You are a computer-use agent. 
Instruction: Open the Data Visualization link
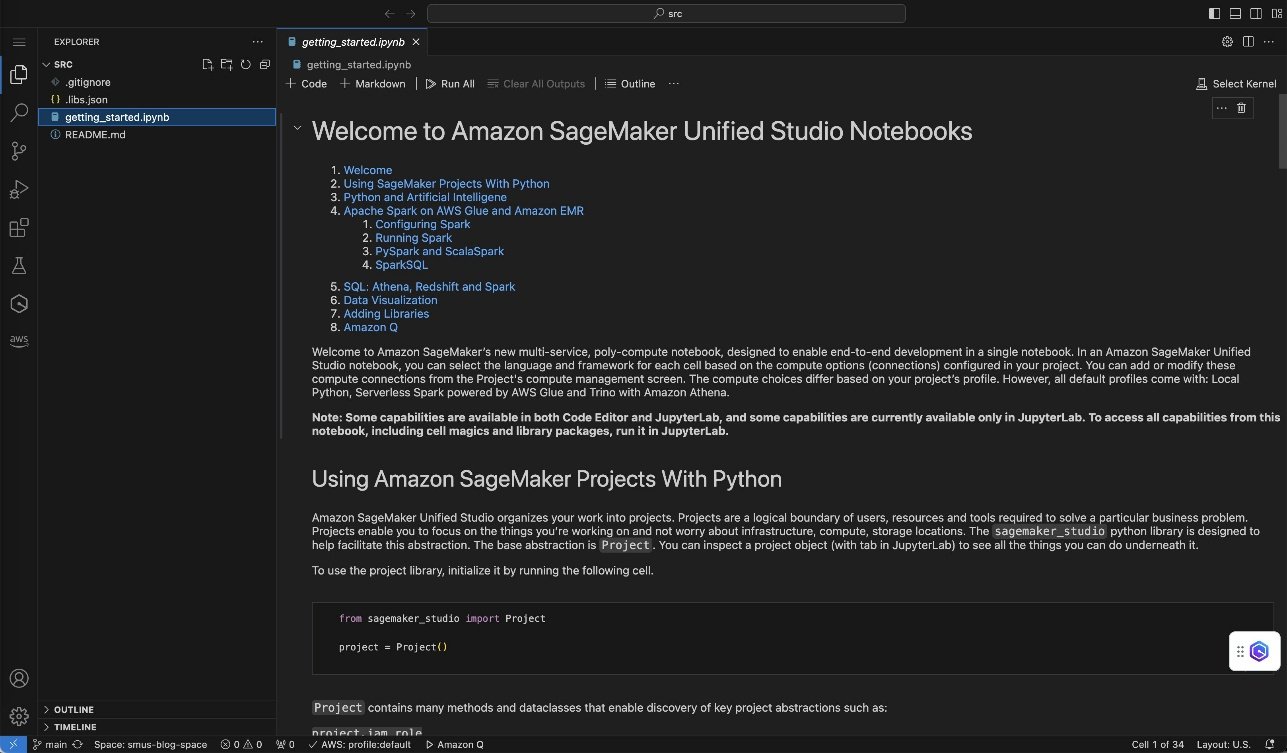[x=390, y=300]
